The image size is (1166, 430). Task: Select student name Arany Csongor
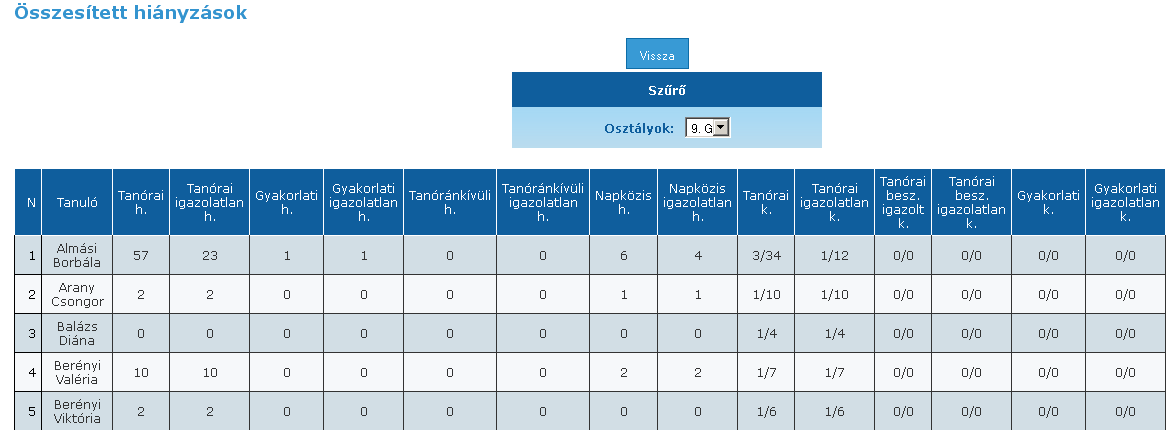click(x=77, y=294)
